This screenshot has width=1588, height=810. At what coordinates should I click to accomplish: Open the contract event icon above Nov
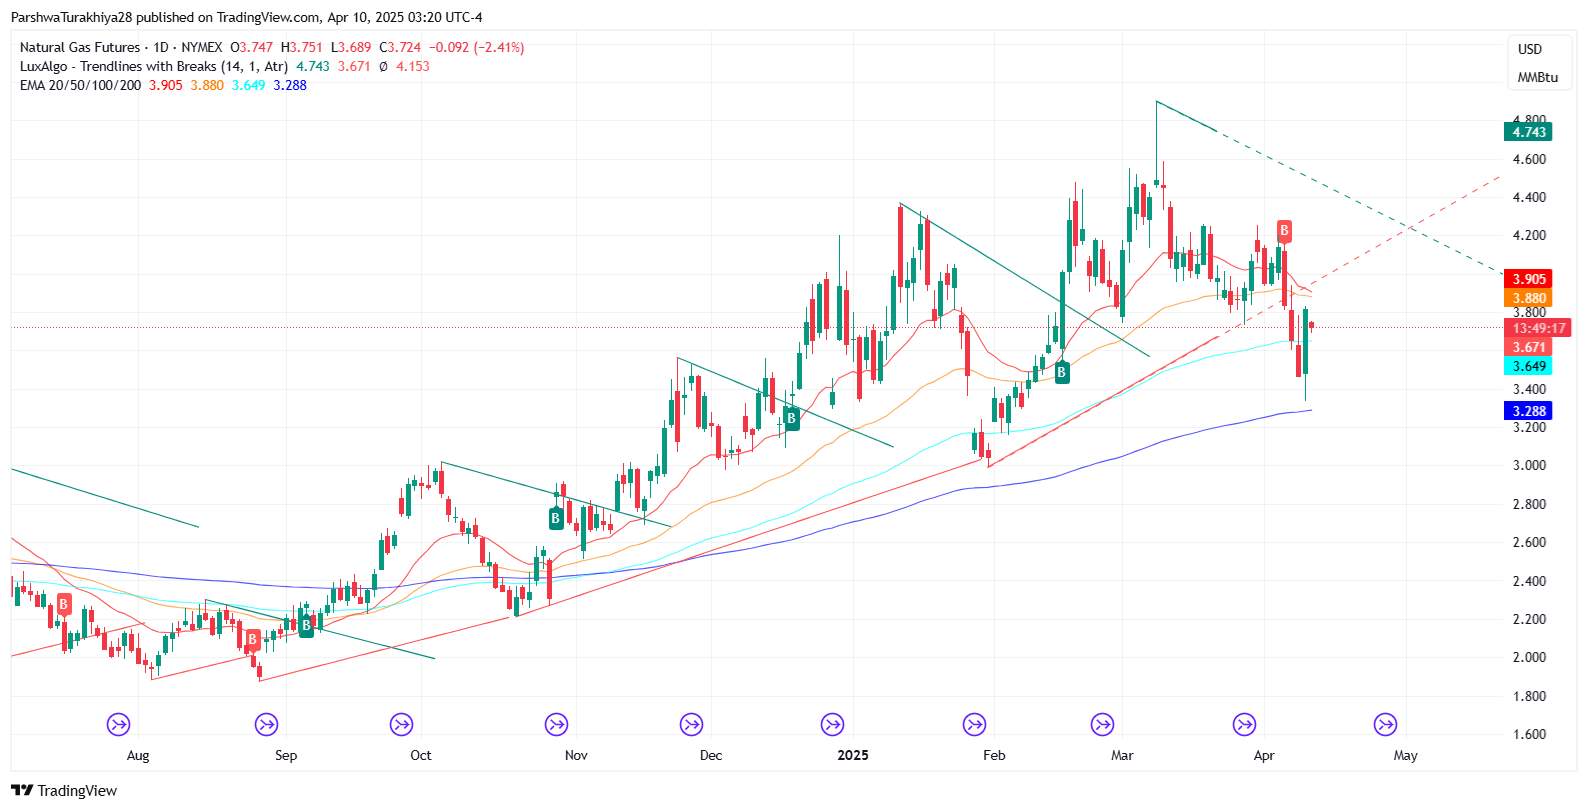coord(556,724)
